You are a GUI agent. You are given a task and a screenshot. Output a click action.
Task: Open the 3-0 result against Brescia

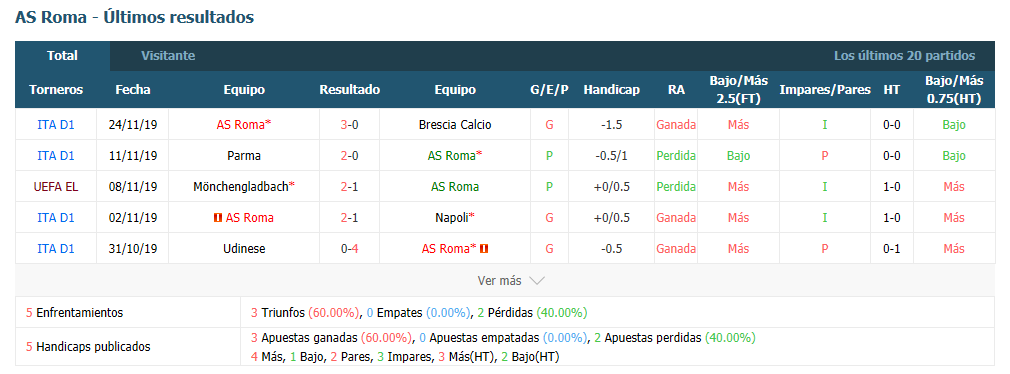tap(350, 125)
